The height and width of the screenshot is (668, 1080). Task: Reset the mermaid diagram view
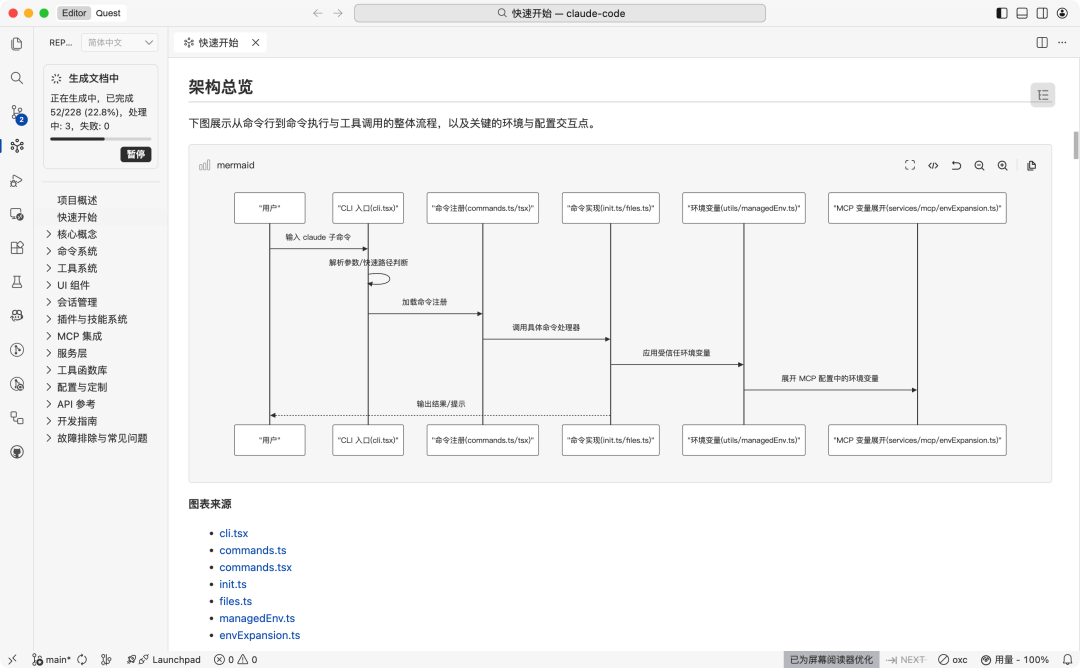956,165
